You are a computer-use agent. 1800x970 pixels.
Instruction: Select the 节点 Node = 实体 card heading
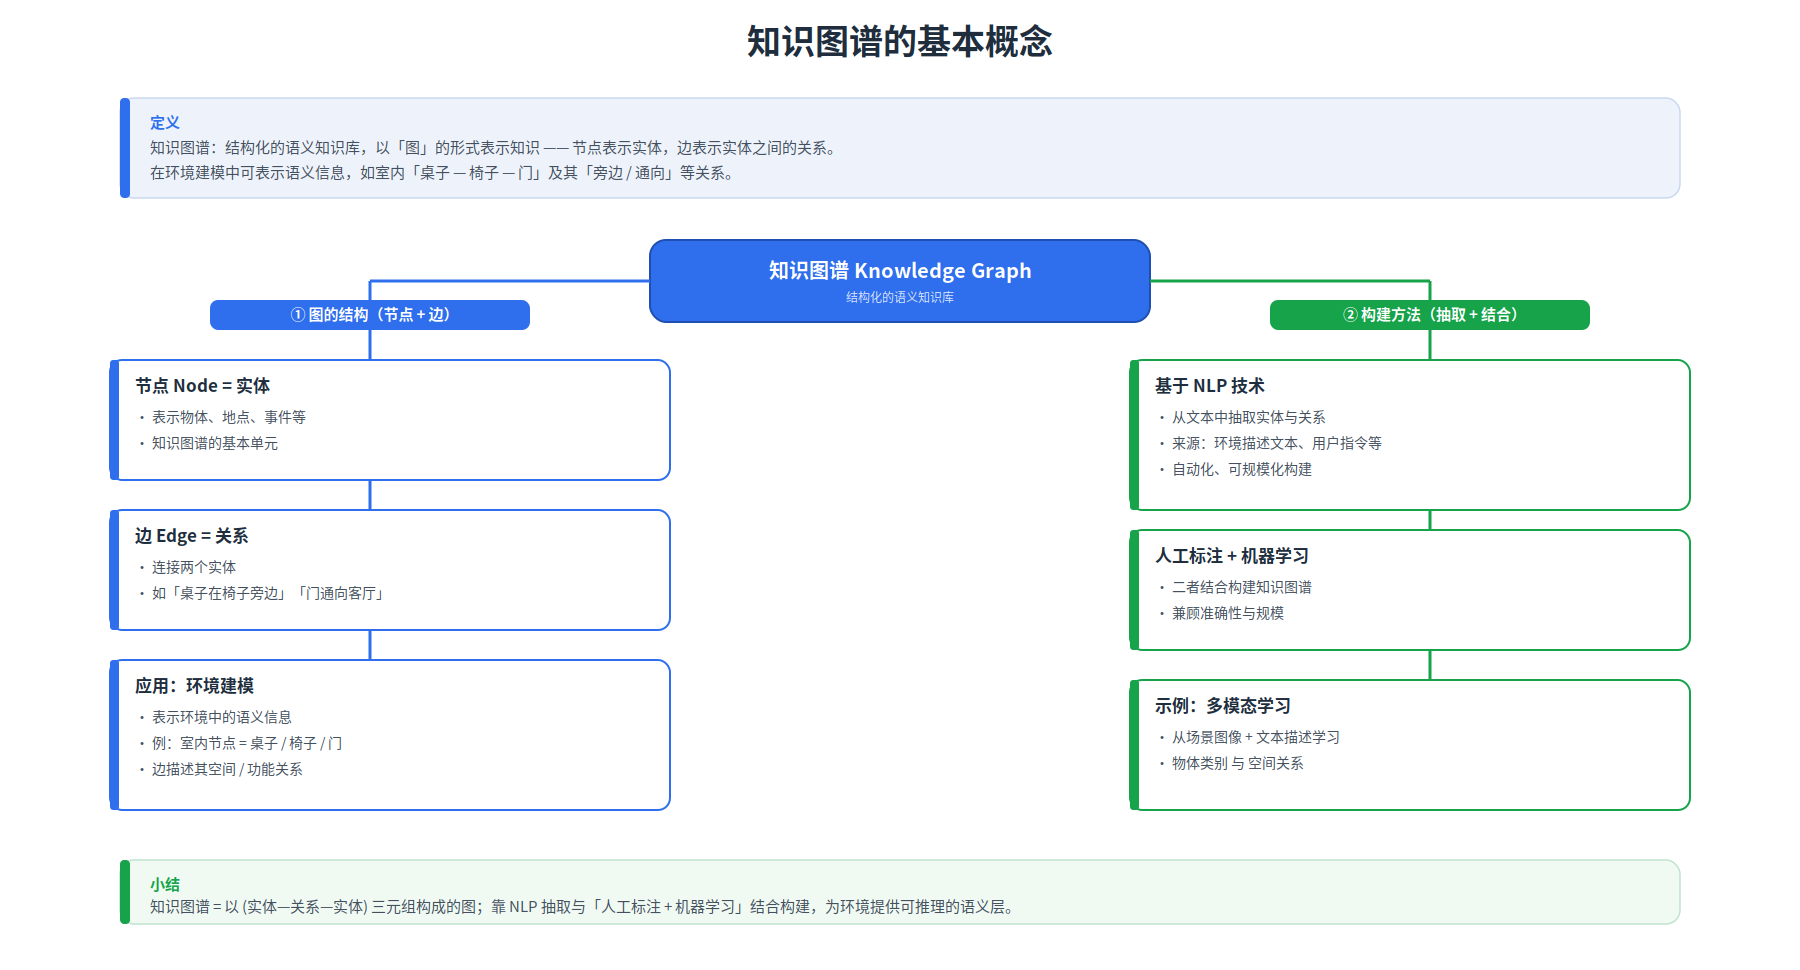[203, 386]
